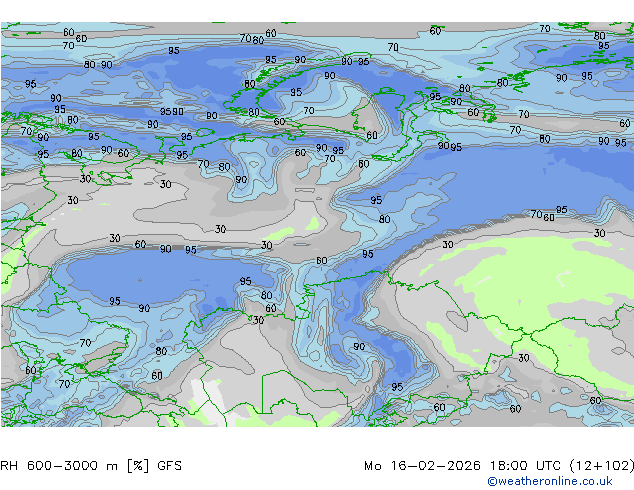Click the "RH 600-3000 m [%] GFS" title text
This screenshot has width=634, height=490.
coord(91,466)
